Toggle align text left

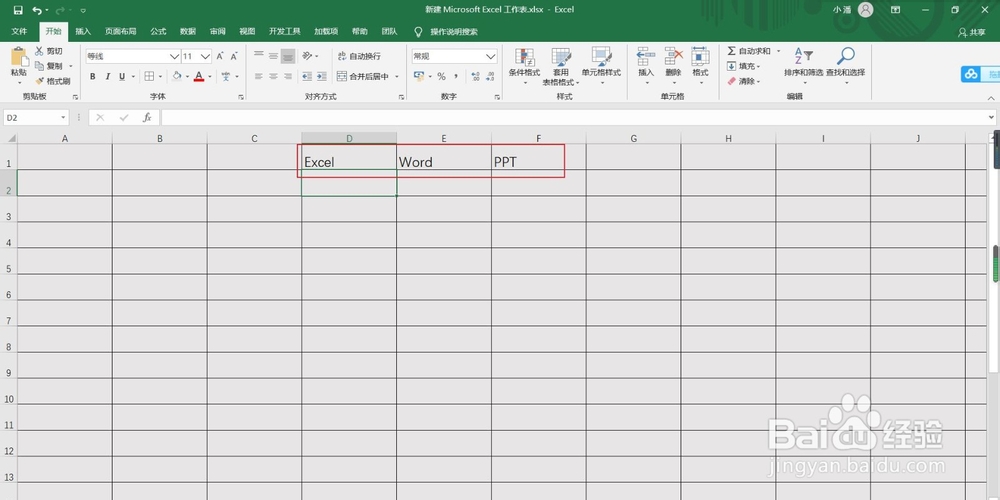pos(258,77)
